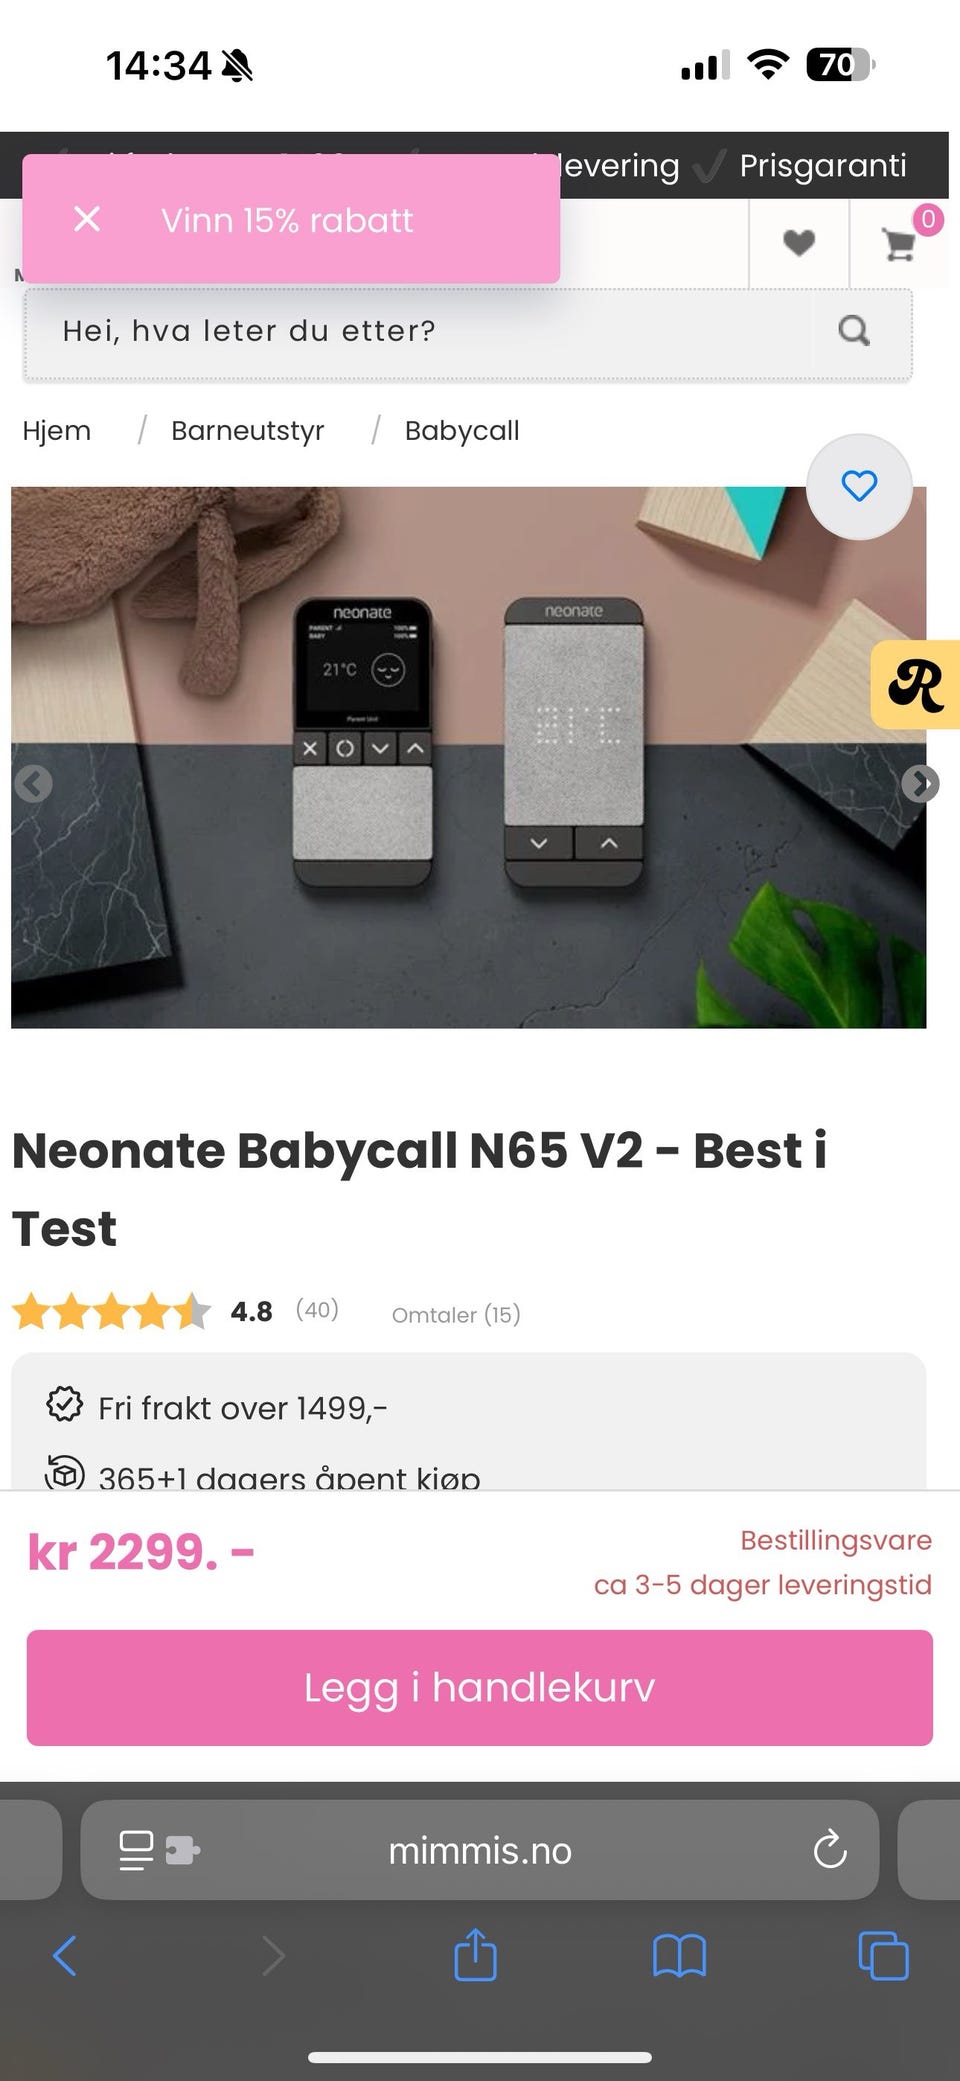Show previous product image arrow
This screenshot has height=2081, width=960.
coord(33,784)
